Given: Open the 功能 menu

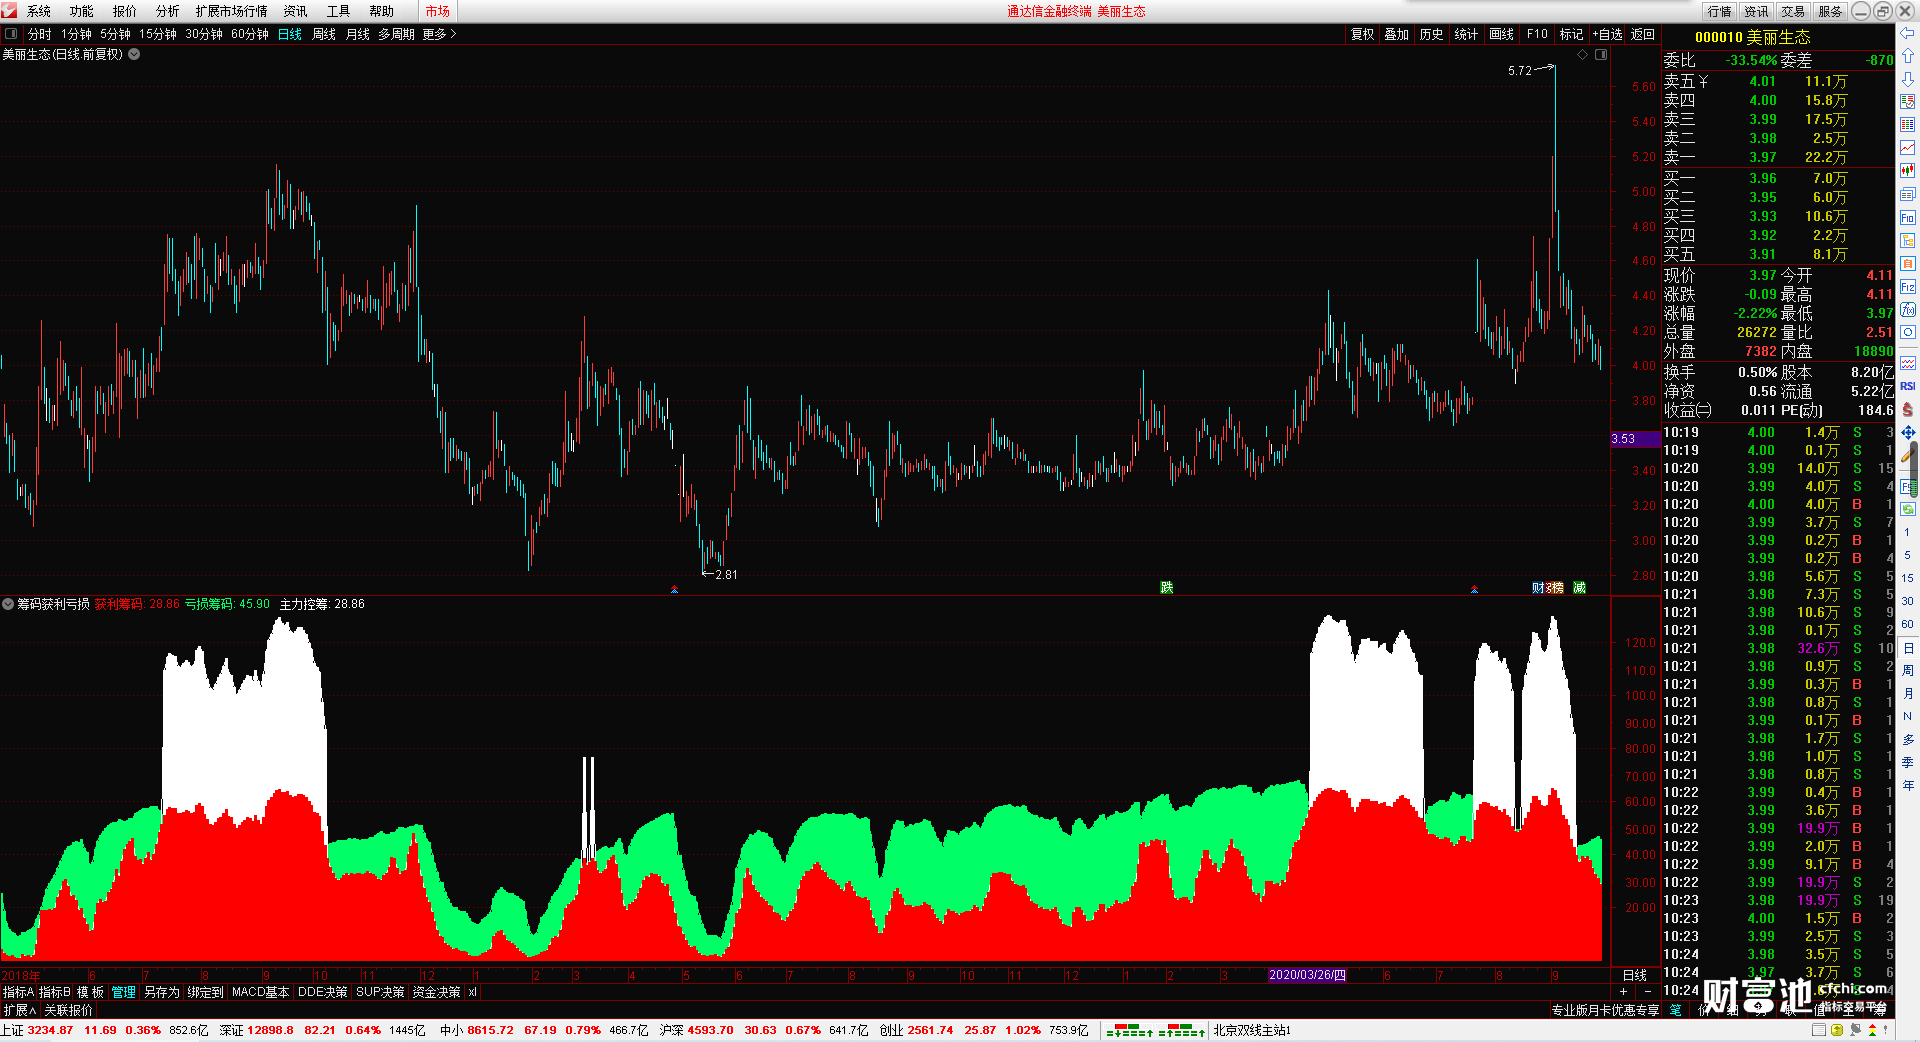Looking at the screenshot, I should [x=81, y=11].
